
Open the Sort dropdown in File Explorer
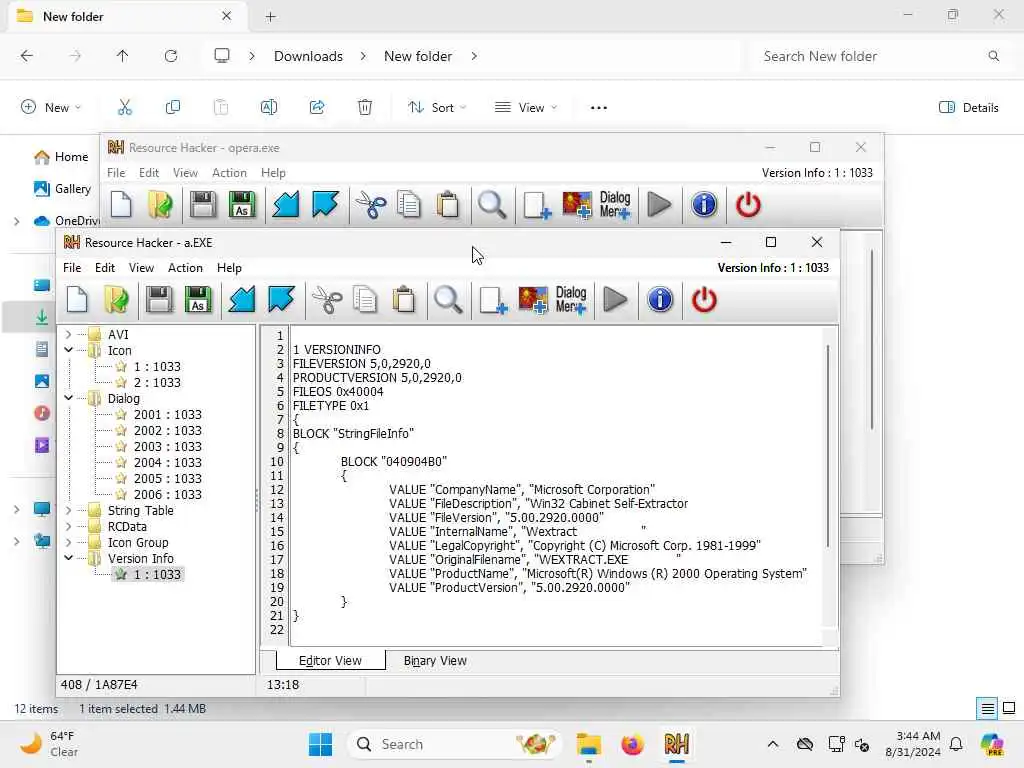(437, 107)
